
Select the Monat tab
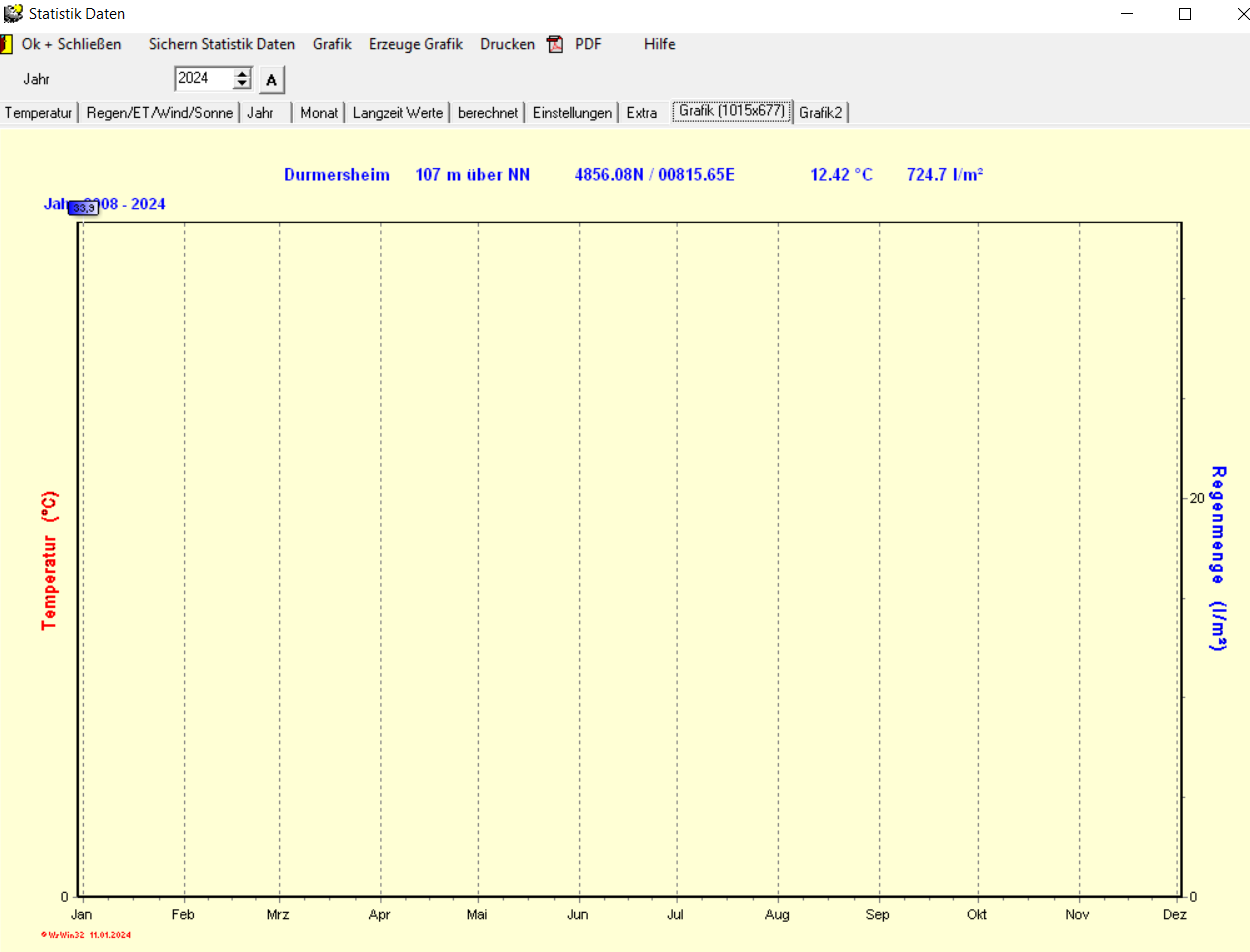319,113
